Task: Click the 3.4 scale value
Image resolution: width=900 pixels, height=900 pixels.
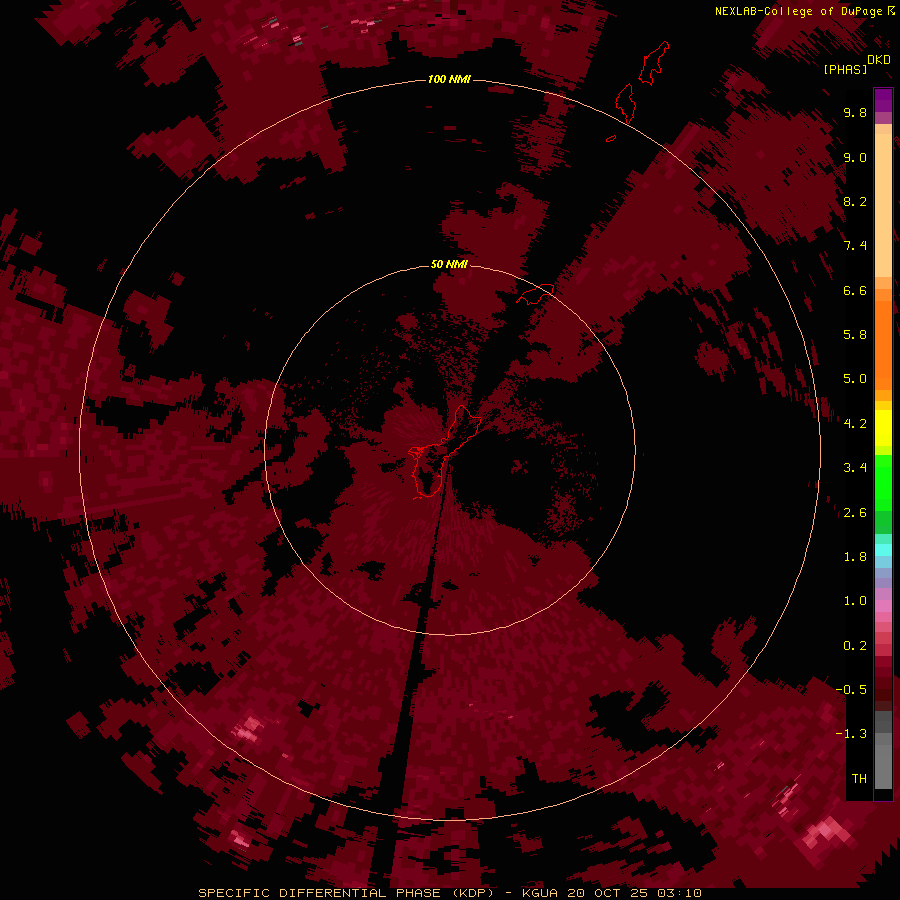Action: pyautogui.click(x=855, y=468)
